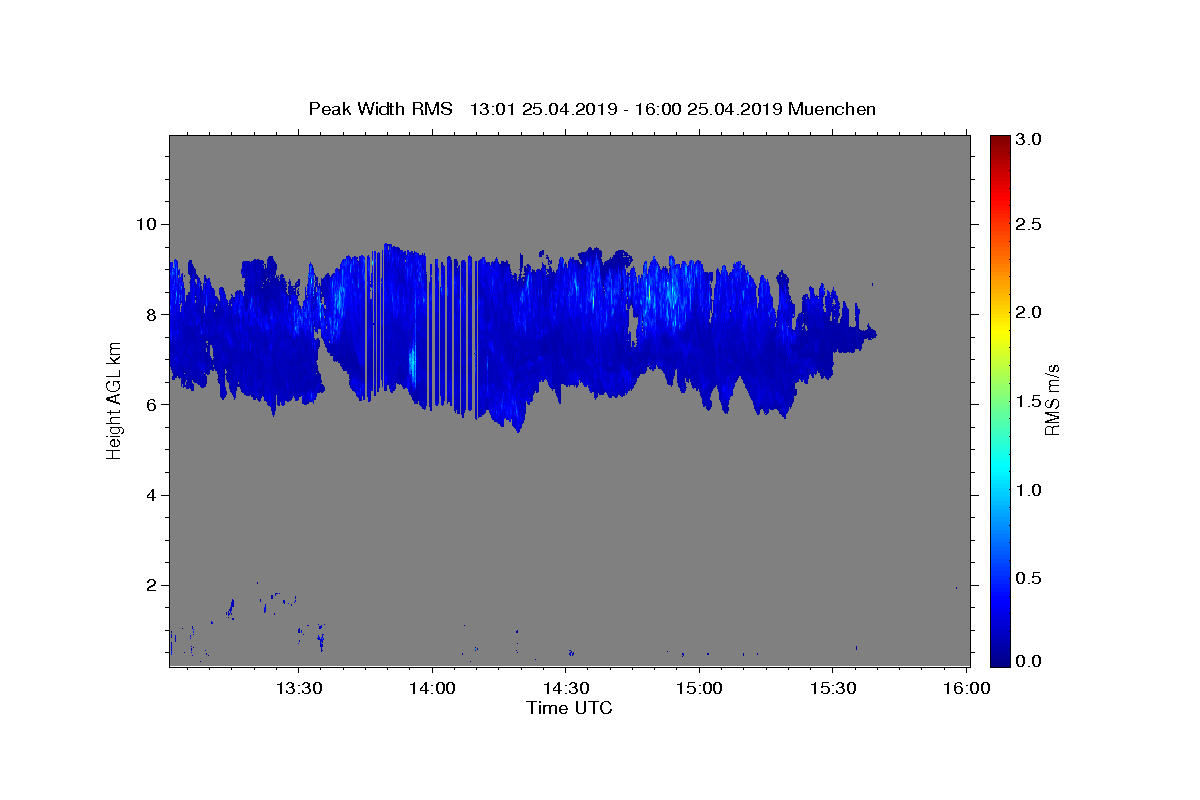
Task: Click the 14:30 time axis label
Action: coord(565,688)
